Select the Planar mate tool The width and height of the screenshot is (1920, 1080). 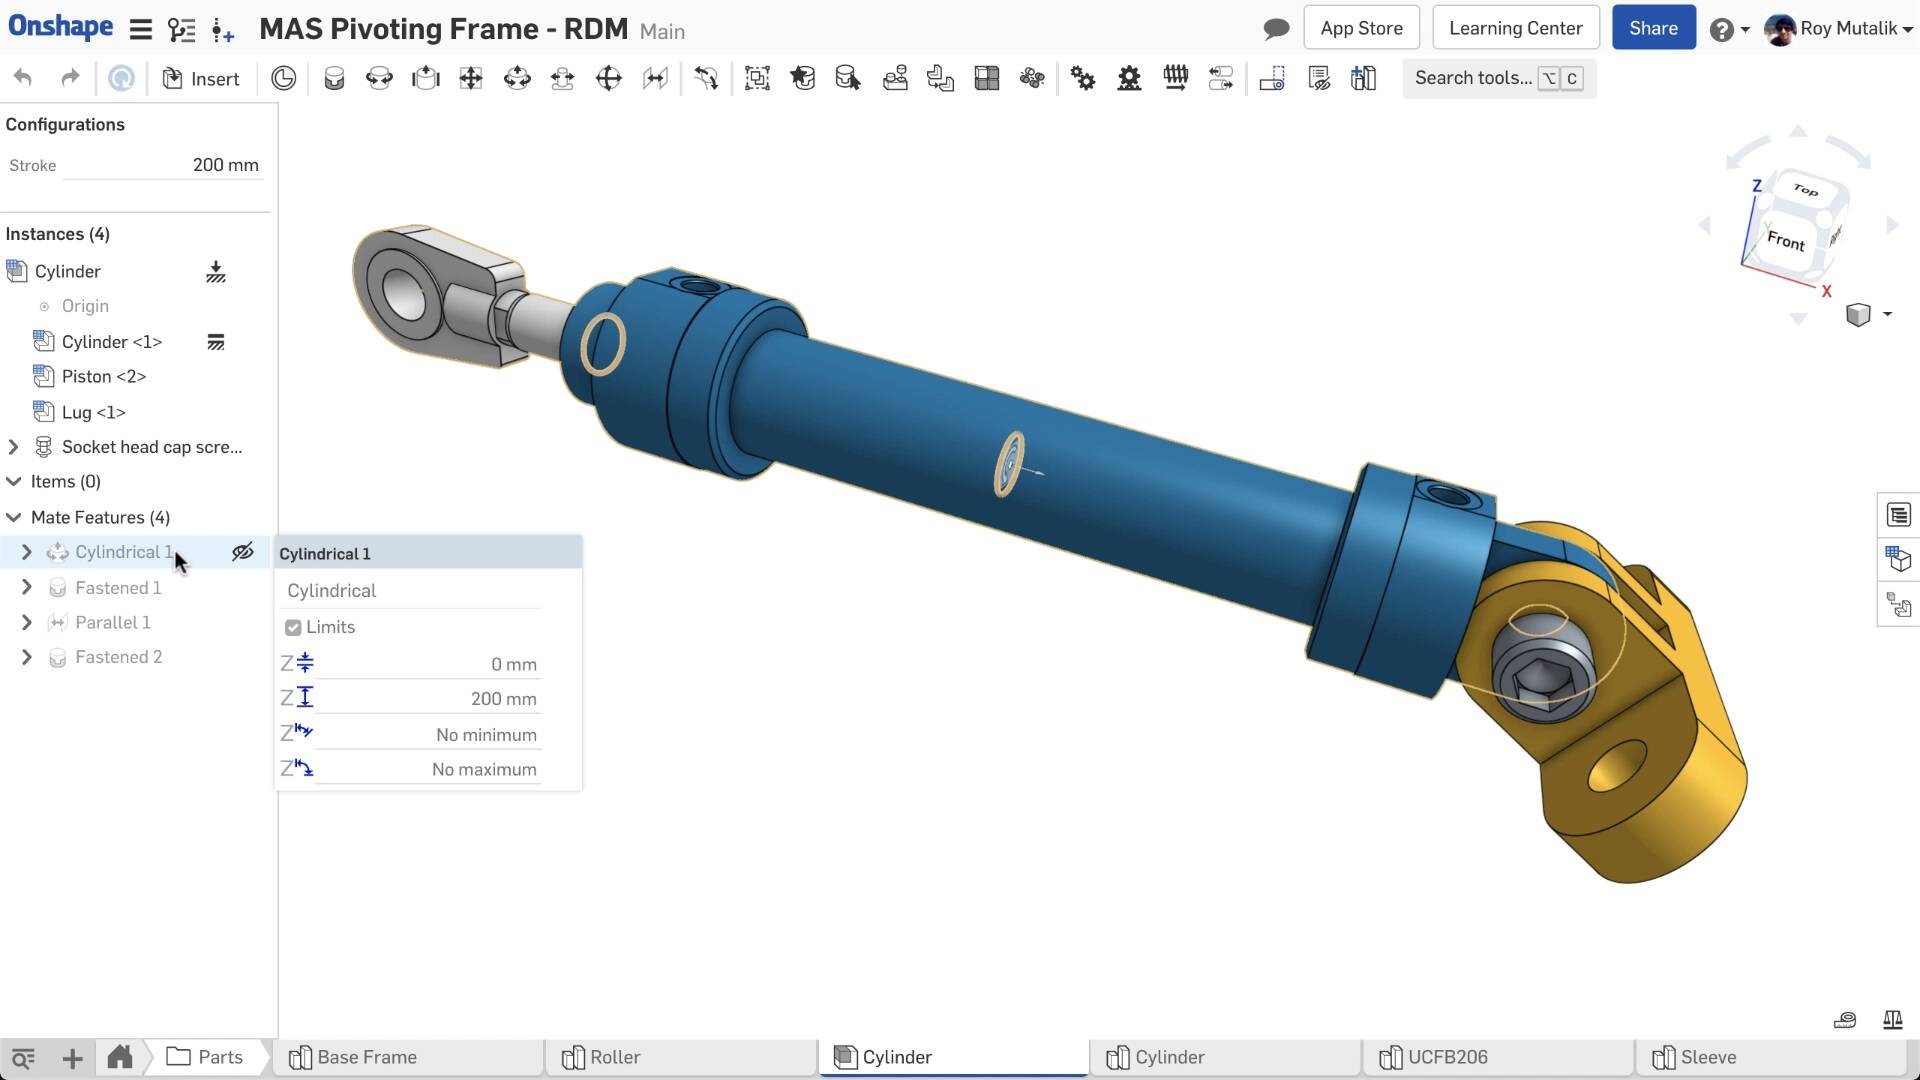(x=471, y=78)
